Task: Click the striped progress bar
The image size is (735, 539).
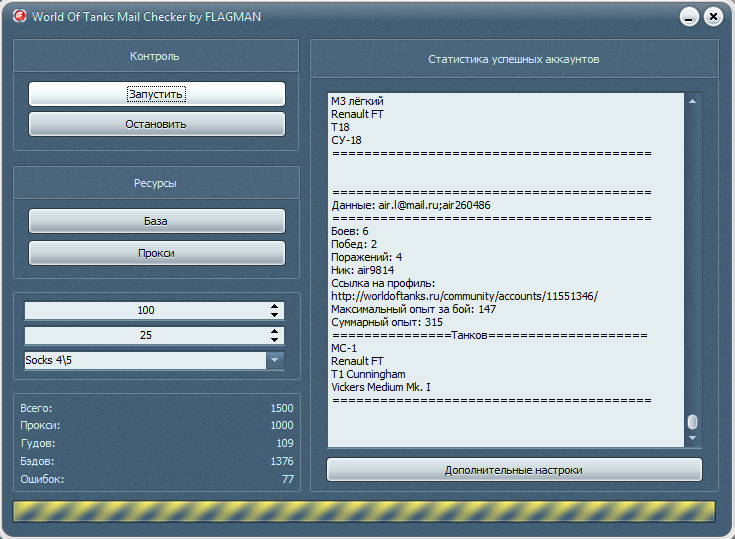Action: (x=364, y=511)
